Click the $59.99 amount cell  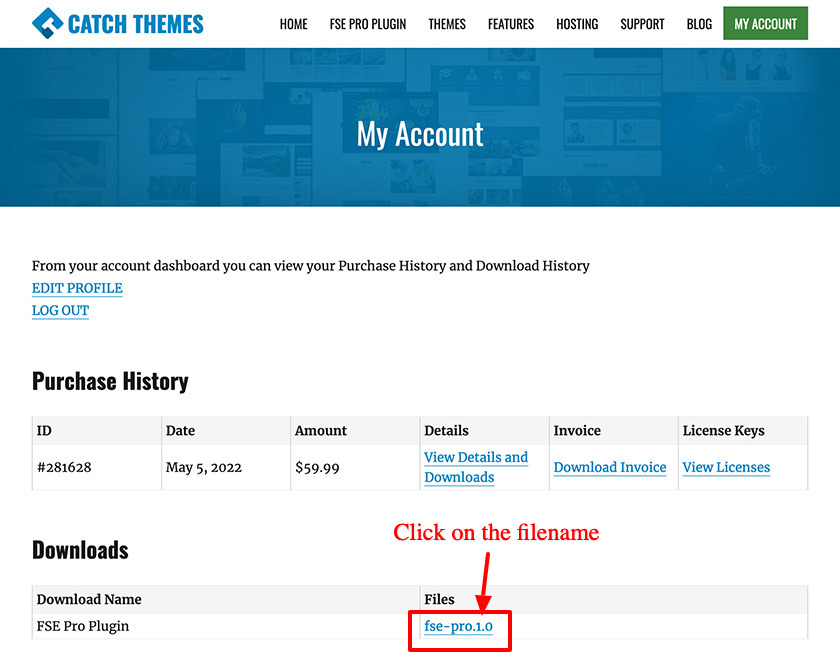(x=317, y=467)
